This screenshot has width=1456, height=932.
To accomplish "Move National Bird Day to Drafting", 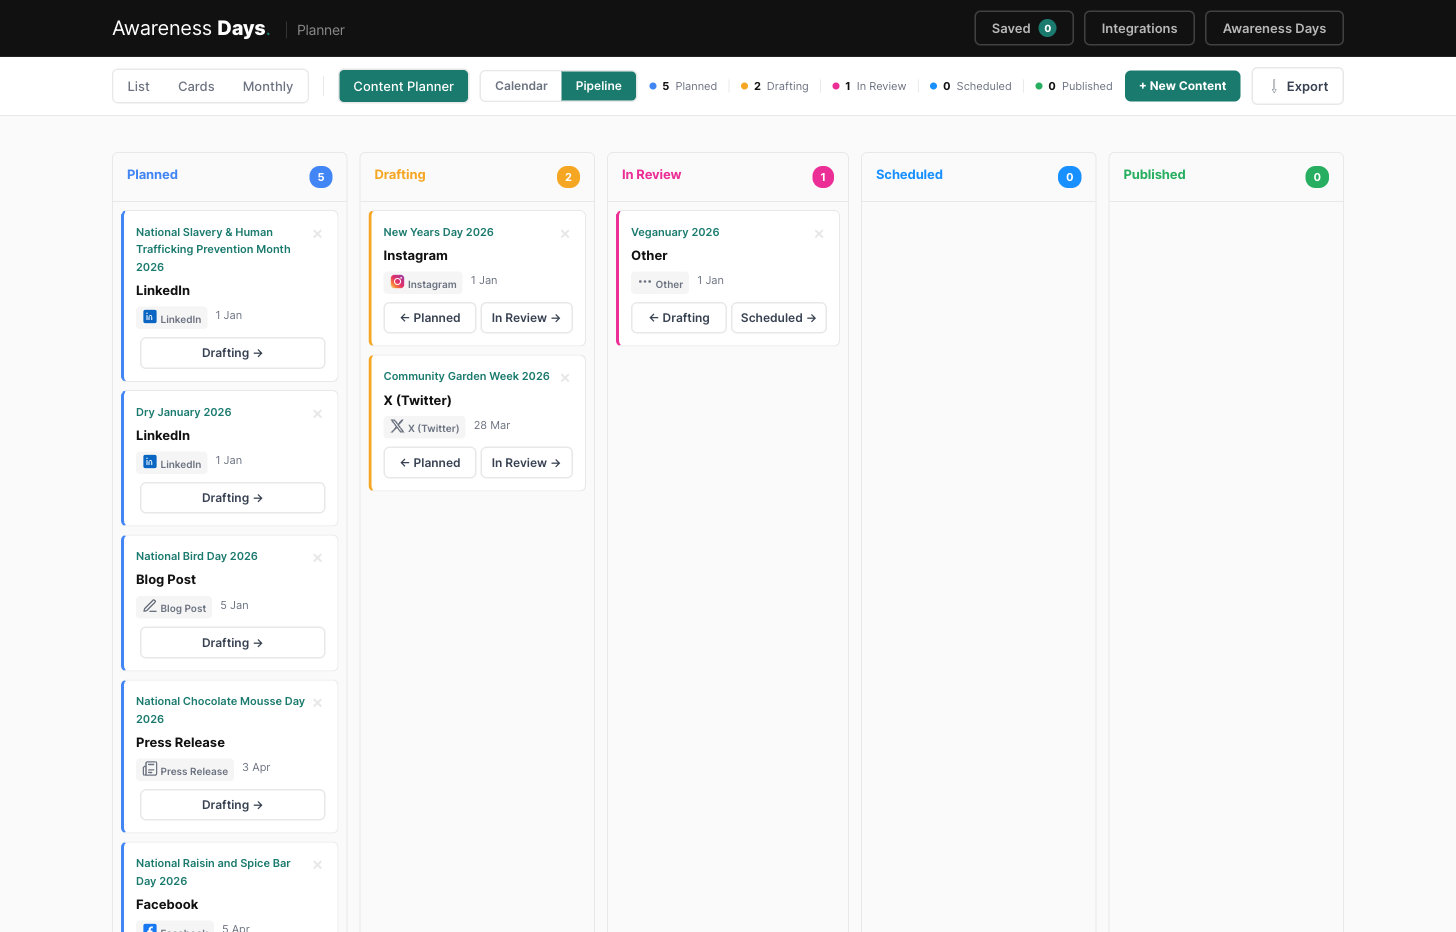I will [232, 643].
